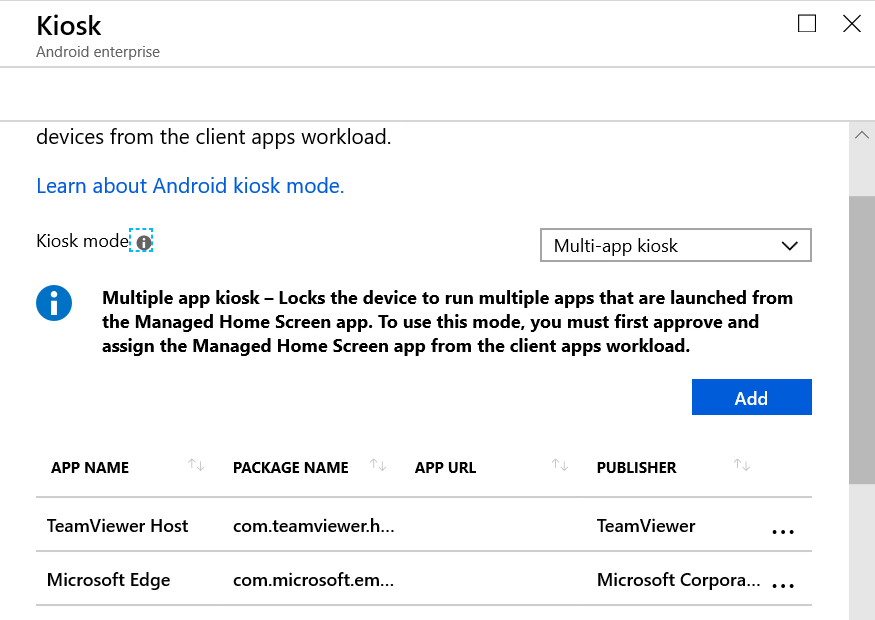Select the Microsoft Edge row
Viewport: 875px width, 620px height.
point(424,579)
